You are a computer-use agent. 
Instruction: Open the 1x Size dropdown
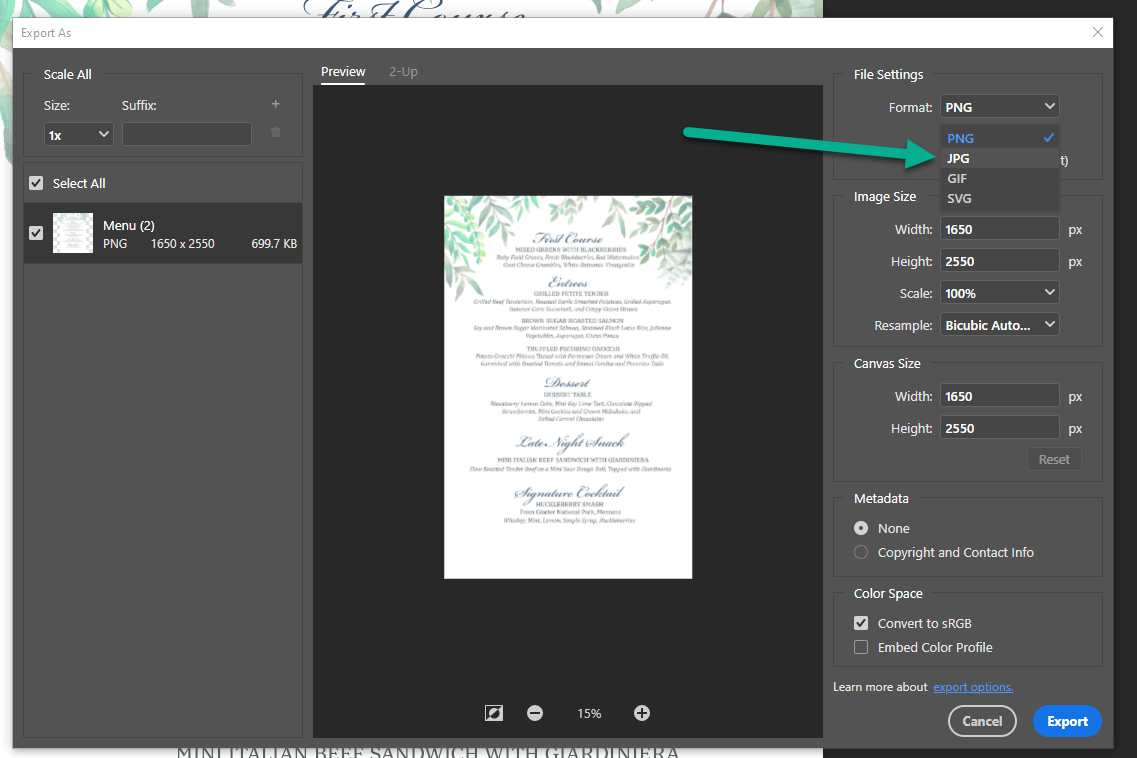tap(78, 133)
